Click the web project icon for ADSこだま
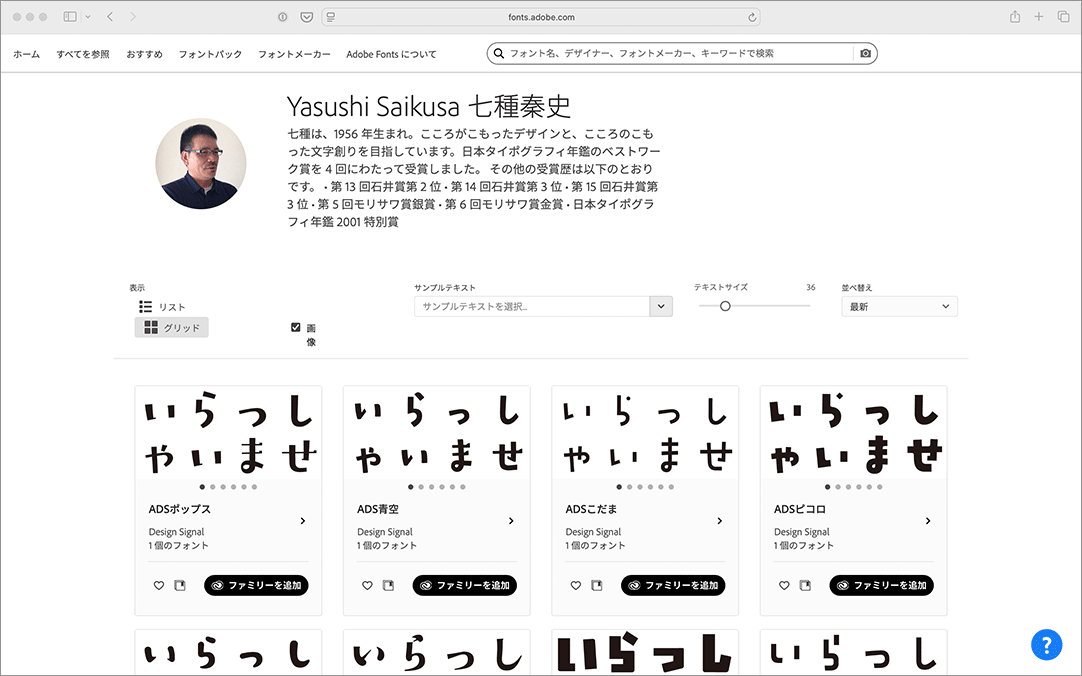The image size is (1082, 676). [x=597, y=586]
